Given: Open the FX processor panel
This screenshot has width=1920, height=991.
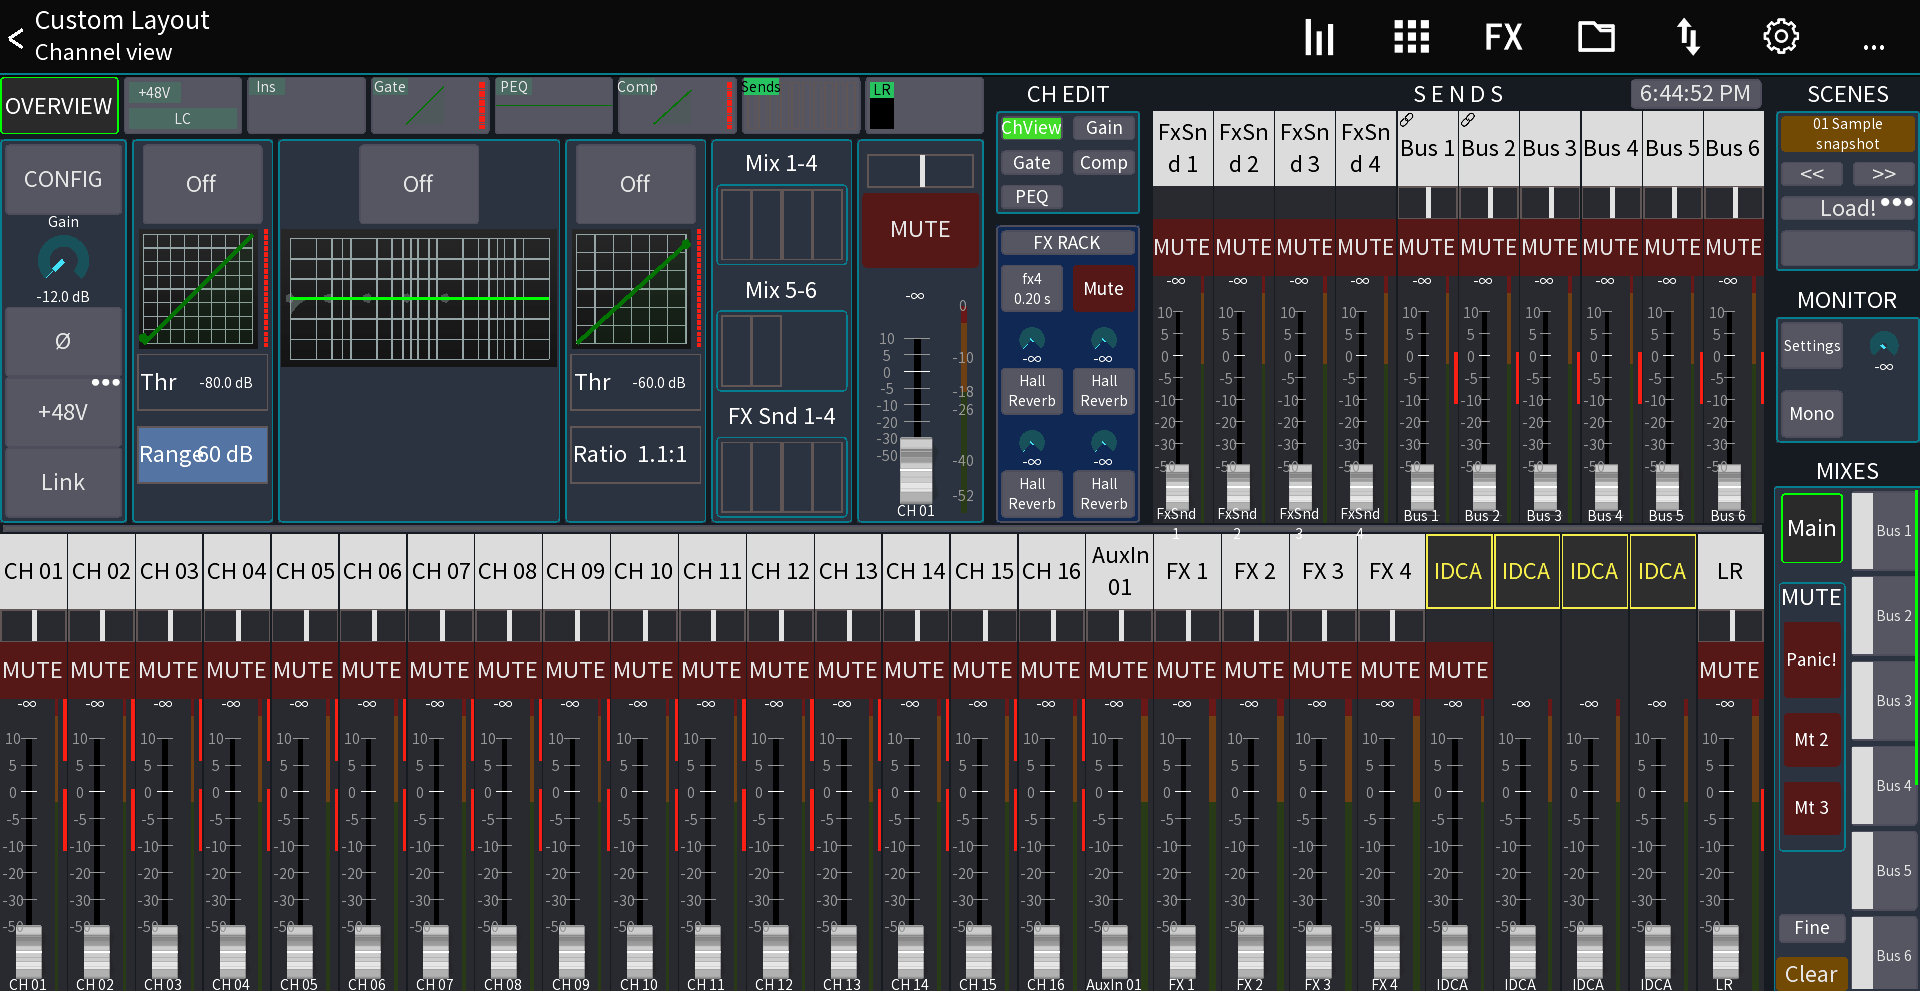Looking at the screenshot, I should click(1502, 36).
